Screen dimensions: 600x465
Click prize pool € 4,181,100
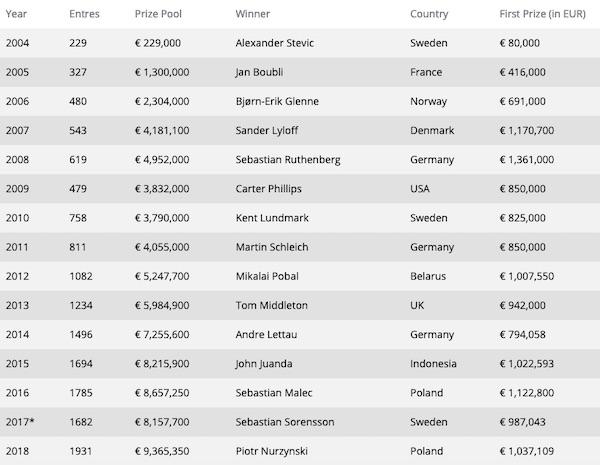click(x=162, y=131)
